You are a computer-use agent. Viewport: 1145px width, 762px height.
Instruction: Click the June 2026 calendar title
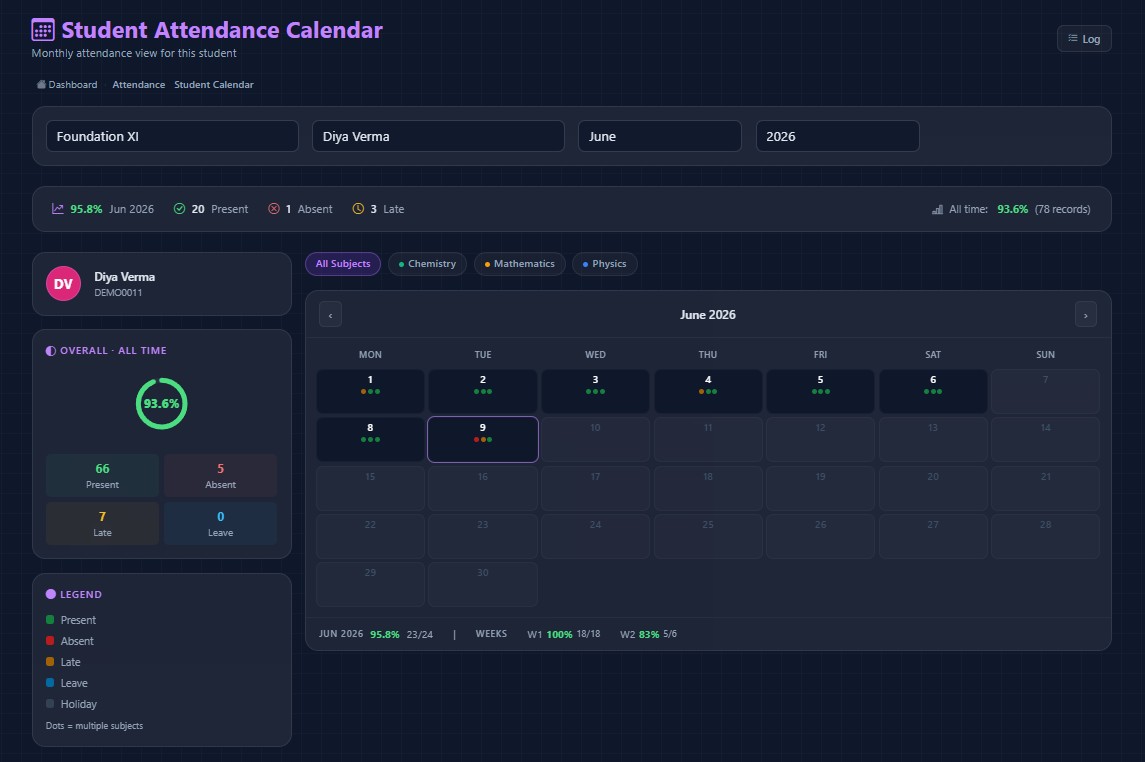708,315
